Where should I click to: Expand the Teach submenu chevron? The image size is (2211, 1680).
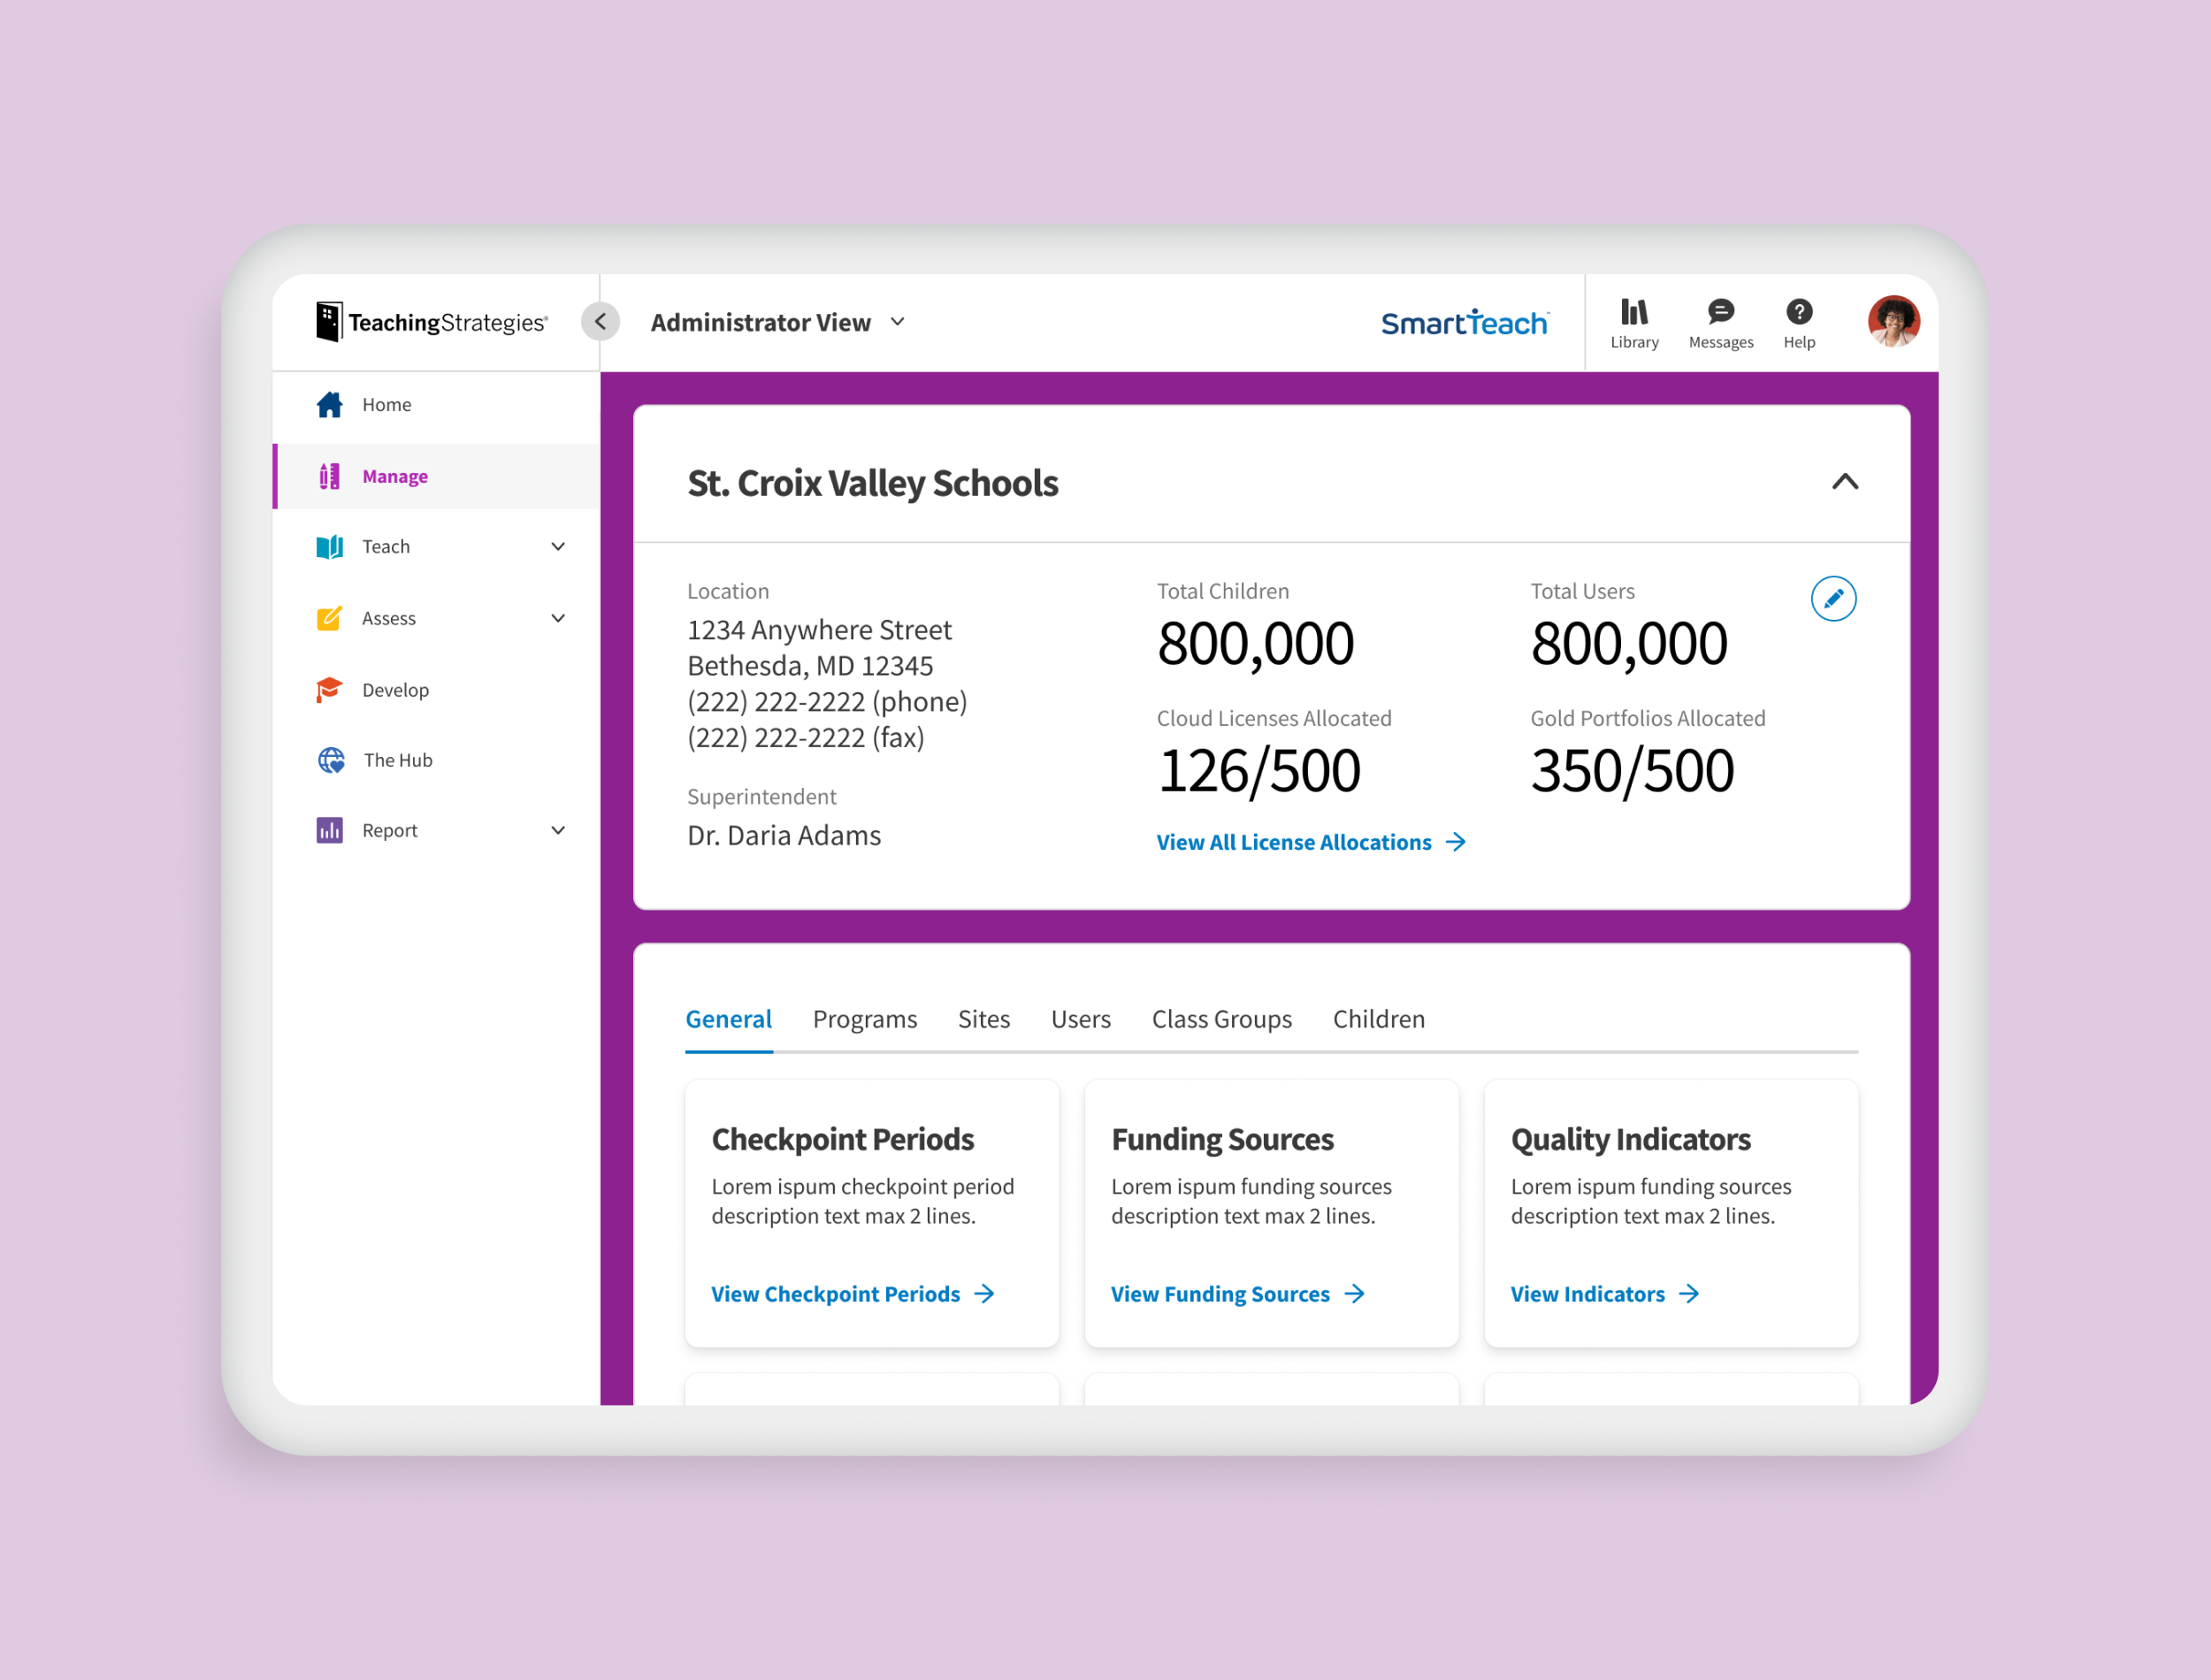(558, 547)
